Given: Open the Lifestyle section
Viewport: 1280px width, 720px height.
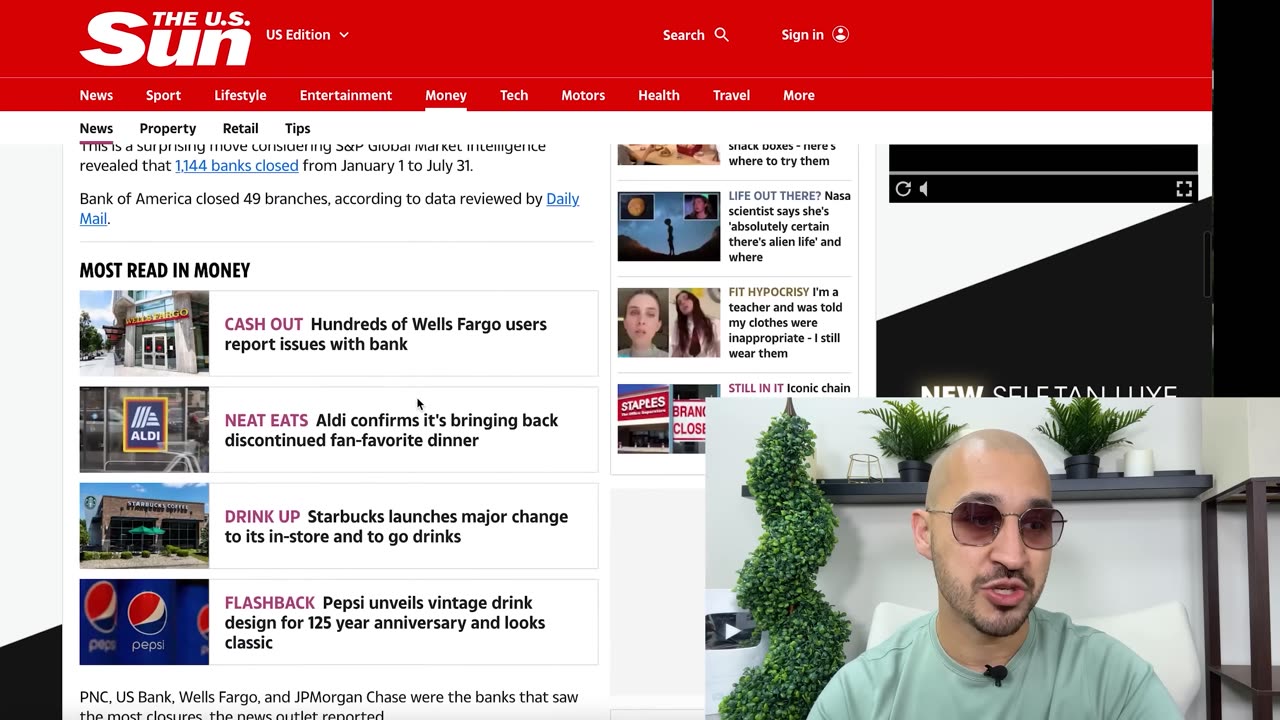Looking at the screenshot, I should pyautogui.click(x=240, y=95).
